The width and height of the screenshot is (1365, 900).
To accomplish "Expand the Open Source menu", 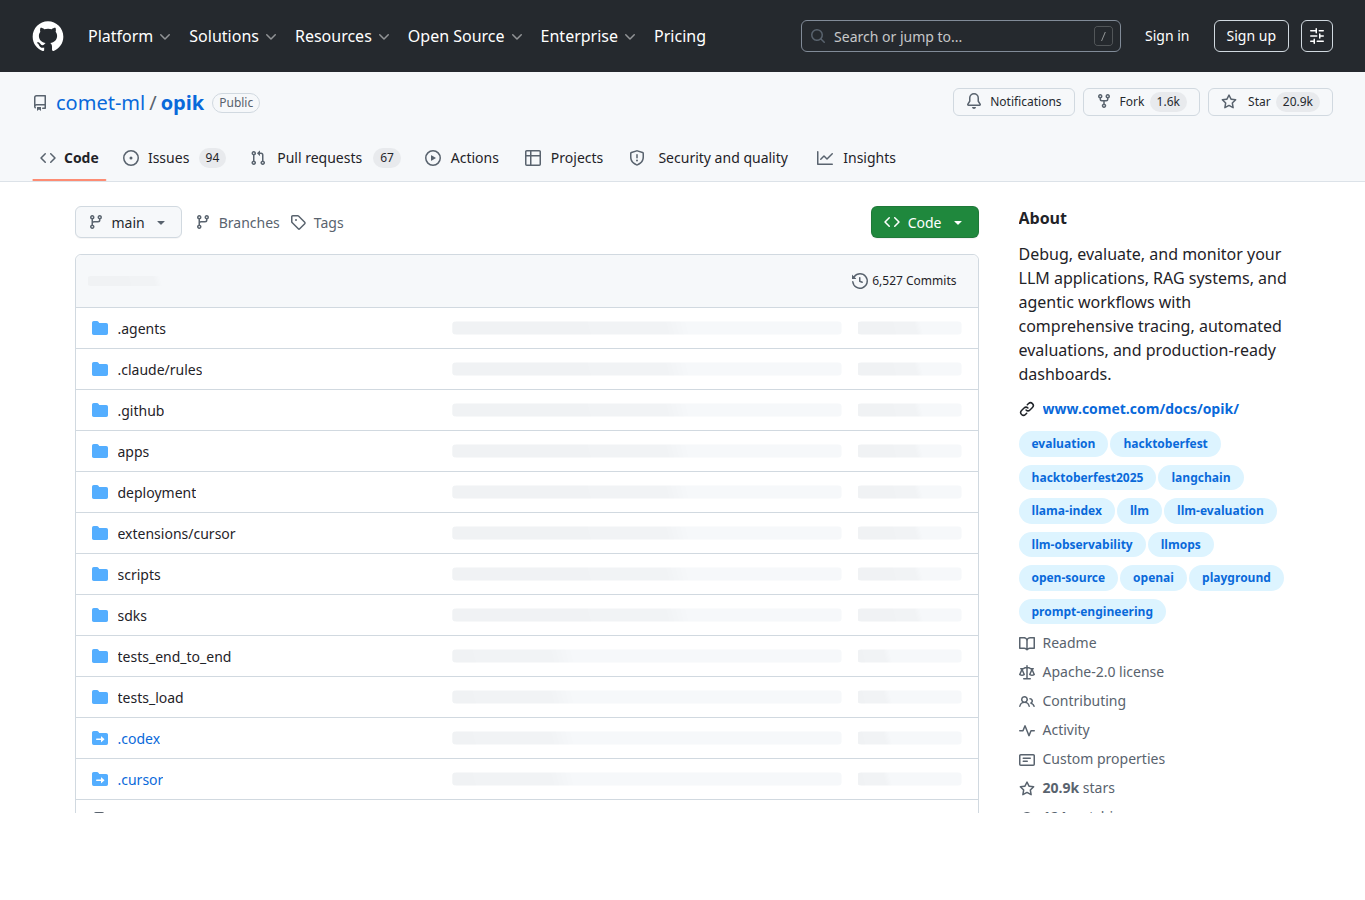I will [465, 36].
